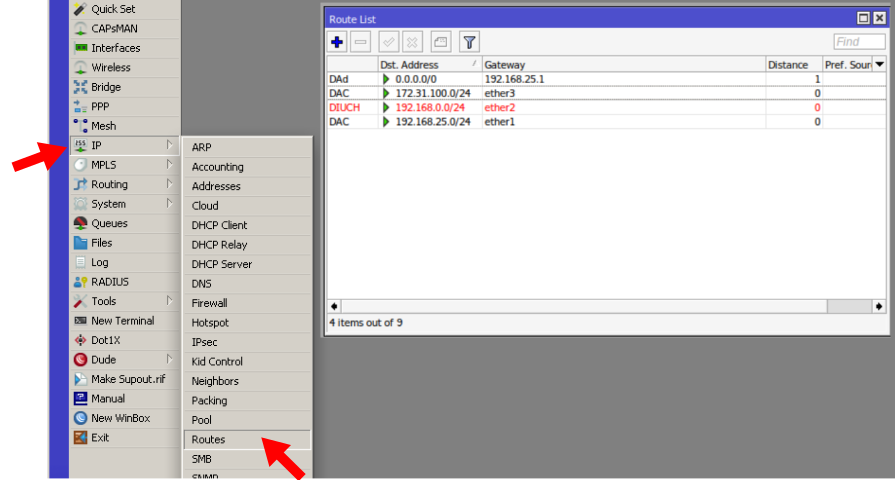
Task: Launch New Terminal from sidebar
Action: (122, 321)
